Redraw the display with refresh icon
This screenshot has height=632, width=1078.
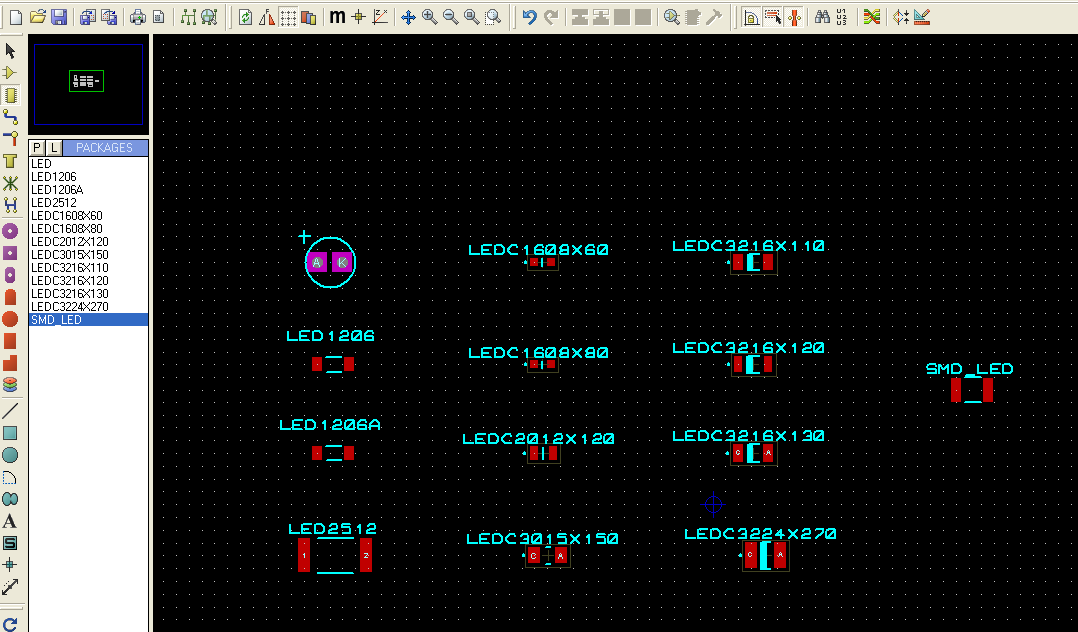[245, 17]
